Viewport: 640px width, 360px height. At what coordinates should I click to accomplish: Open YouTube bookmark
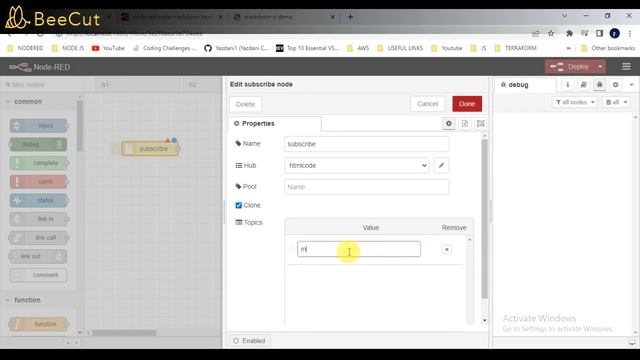click(108, 48)
